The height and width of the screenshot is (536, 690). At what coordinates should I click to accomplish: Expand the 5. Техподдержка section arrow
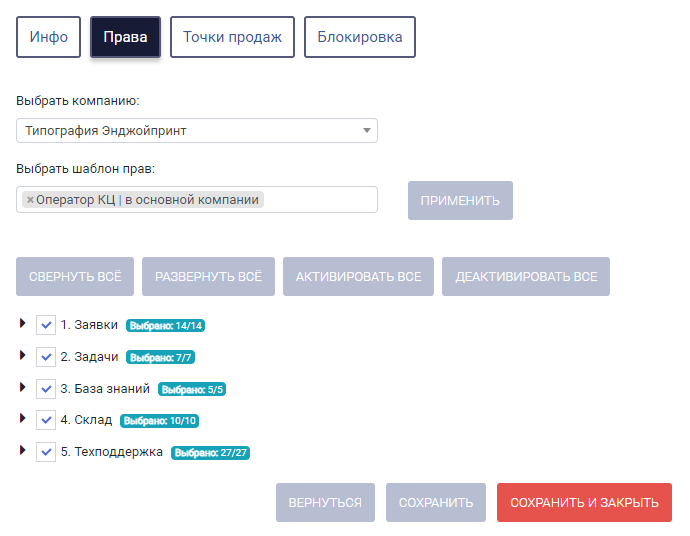pos(22,450)
